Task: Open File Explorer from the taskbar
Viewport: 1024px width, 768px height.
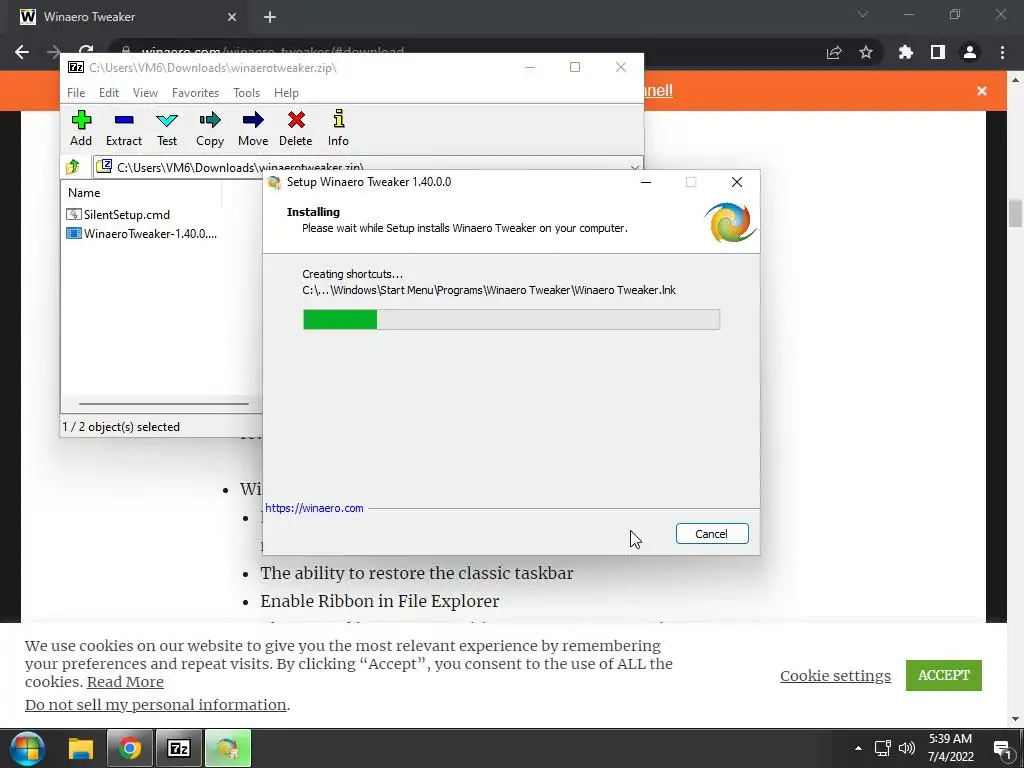Action: click(81, 748)
